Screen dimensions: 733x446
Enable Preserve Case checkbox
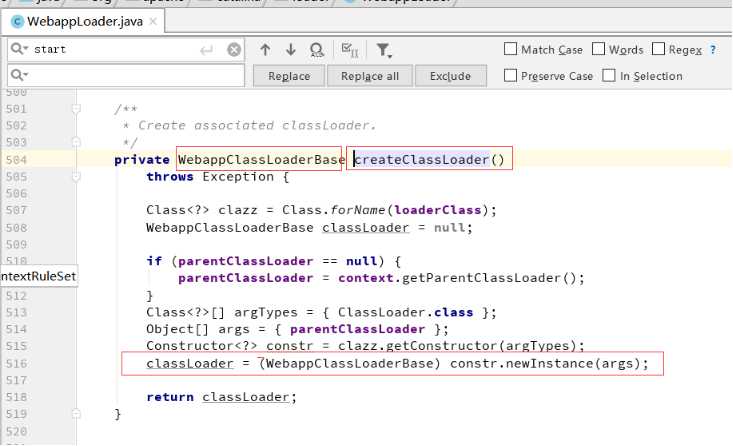tap(510, 75)
